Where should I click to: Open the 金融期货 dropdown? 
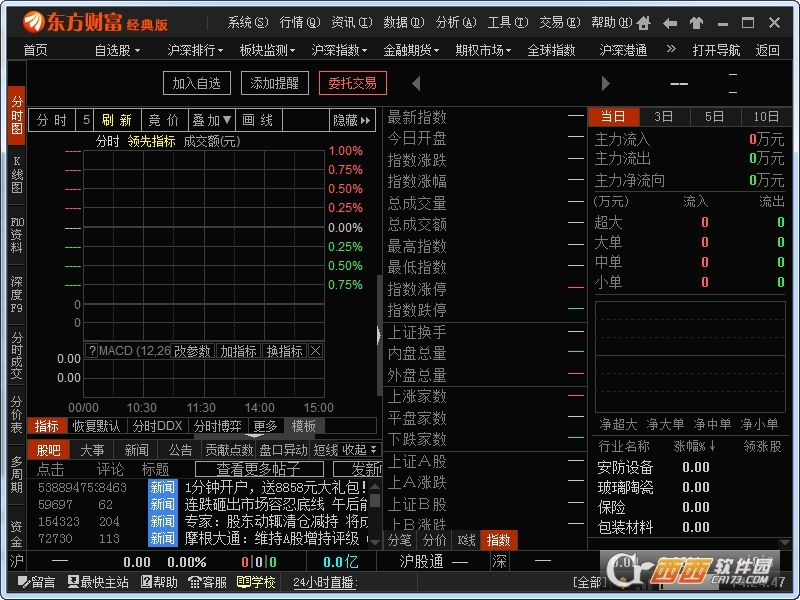411,50
